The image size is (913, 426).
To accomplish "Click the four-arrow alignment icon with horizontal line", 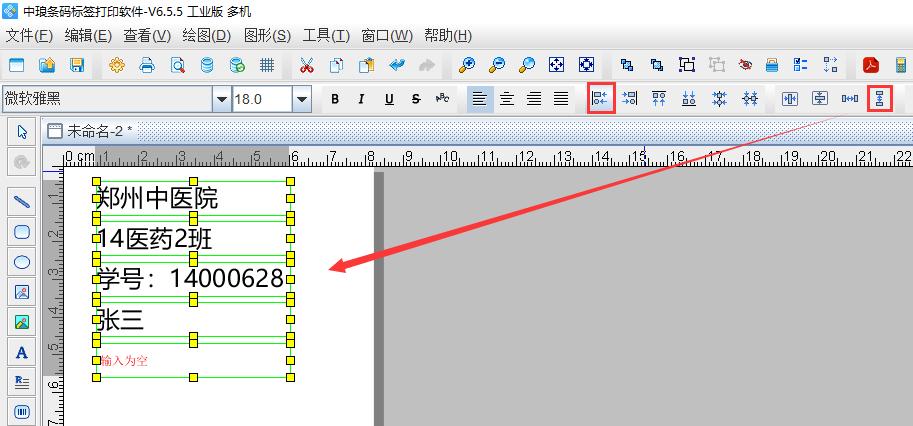I will [x=750, y=99].
